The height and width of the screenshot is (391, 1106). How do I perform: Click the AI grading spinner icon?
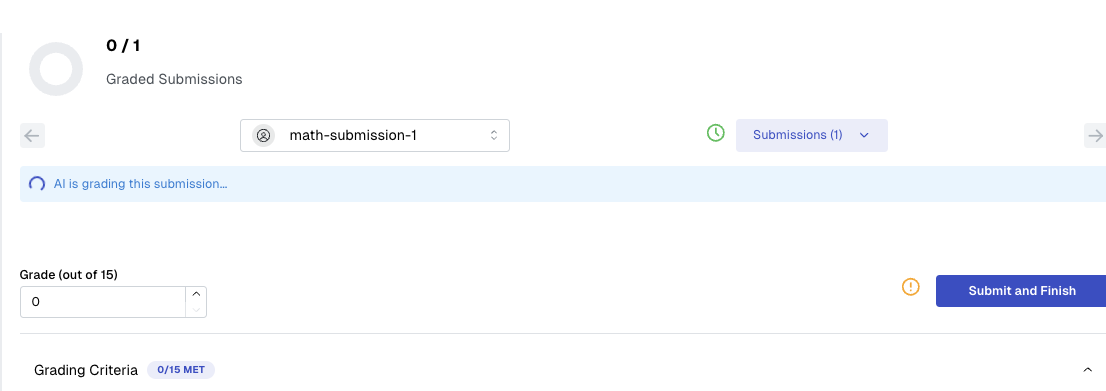point(37,184)
